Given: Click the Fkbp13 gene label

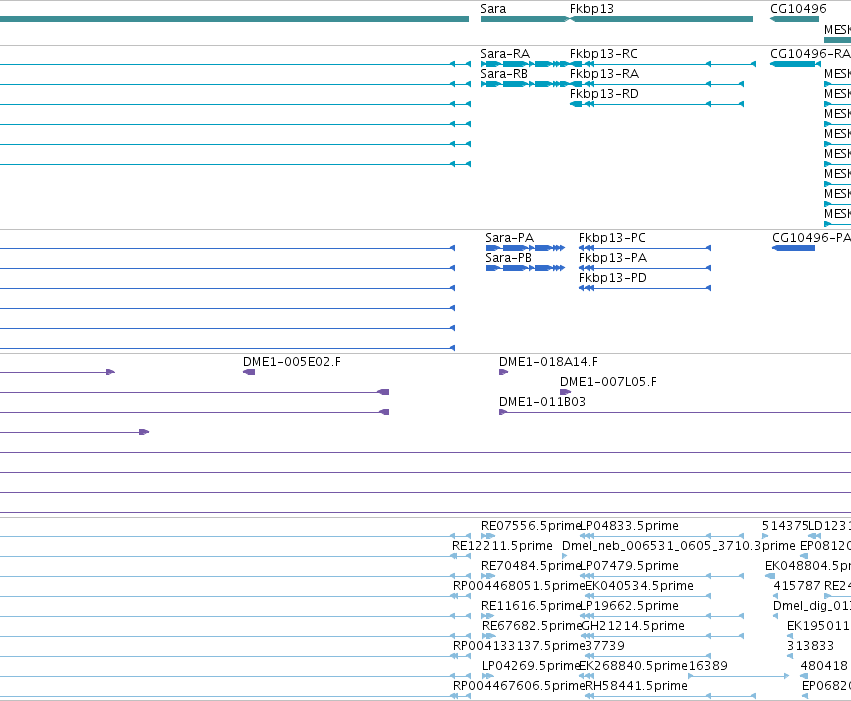Looking at the screenshot, I should tap(592, 9).
